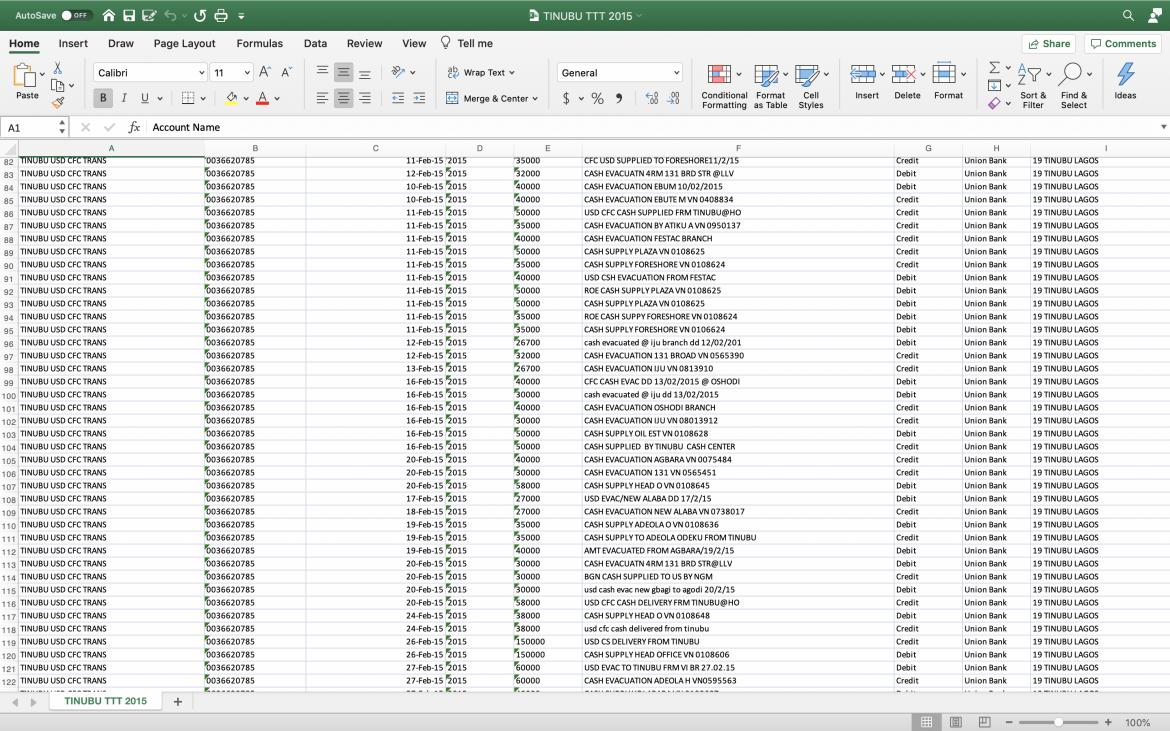Click the Insert Function fx icon
The image size is (1170, 731).
tap(134, 128)
